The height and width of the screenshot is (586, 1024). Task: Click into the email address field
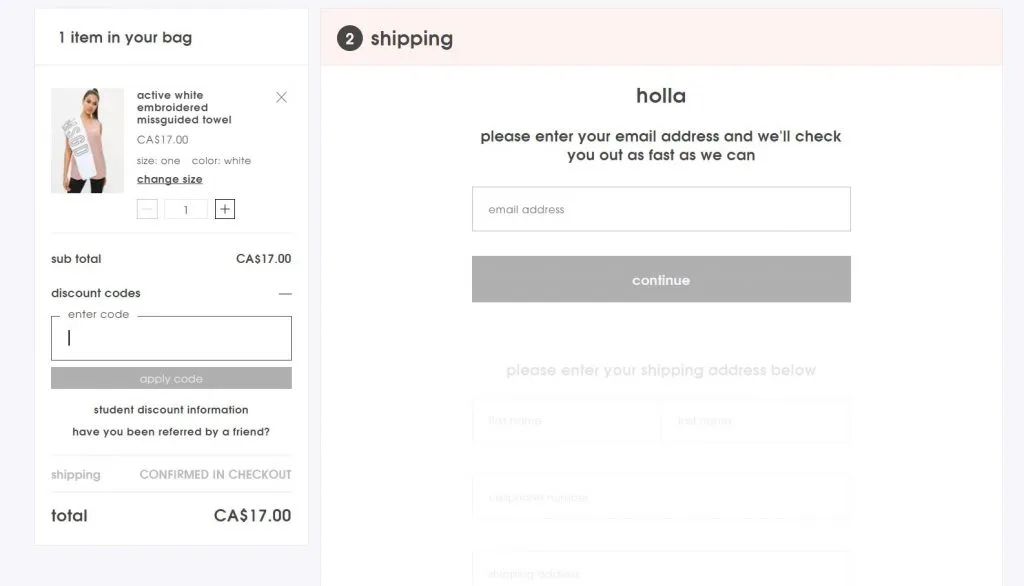coord(661,209)
